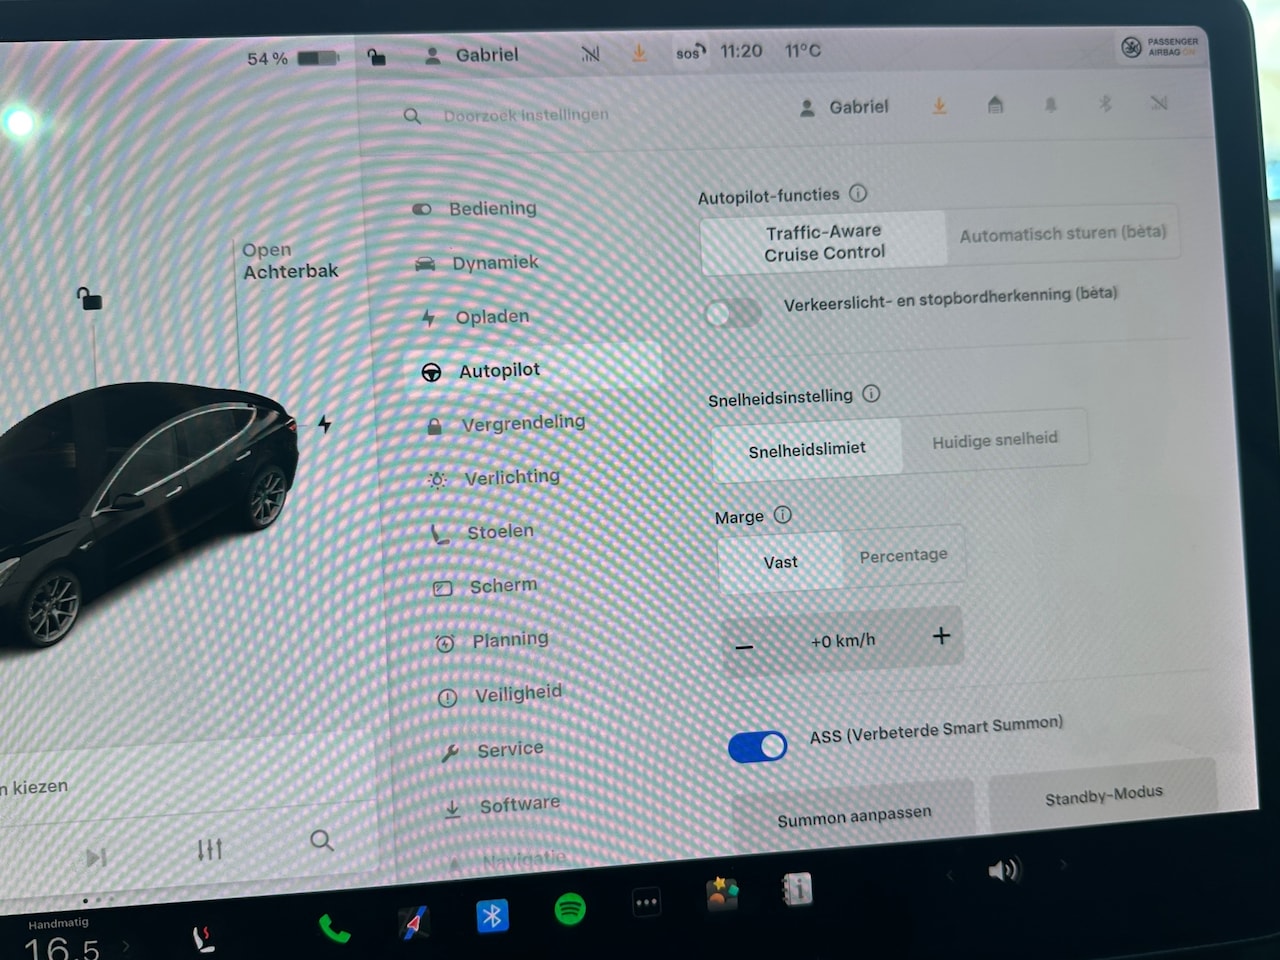Click info icon next to Autopilot-functies
This screenshot has height=960, width=1280.
click(858, 193)
